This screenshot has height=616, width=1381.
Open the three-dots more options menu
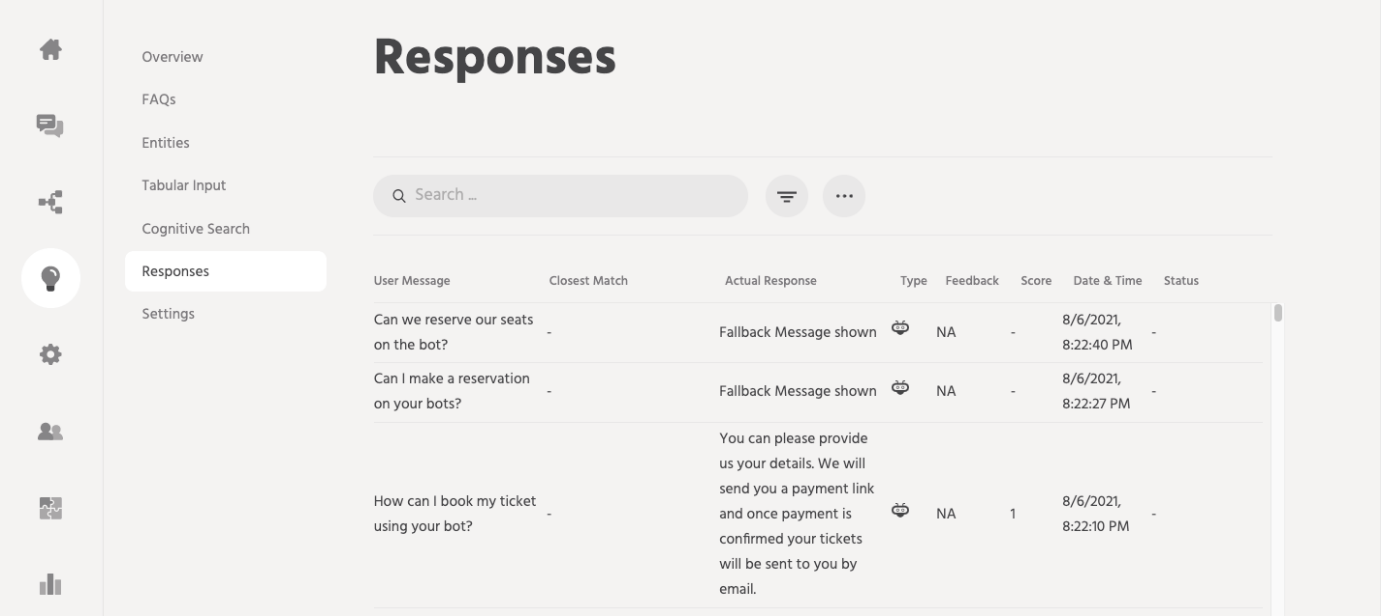844,196
